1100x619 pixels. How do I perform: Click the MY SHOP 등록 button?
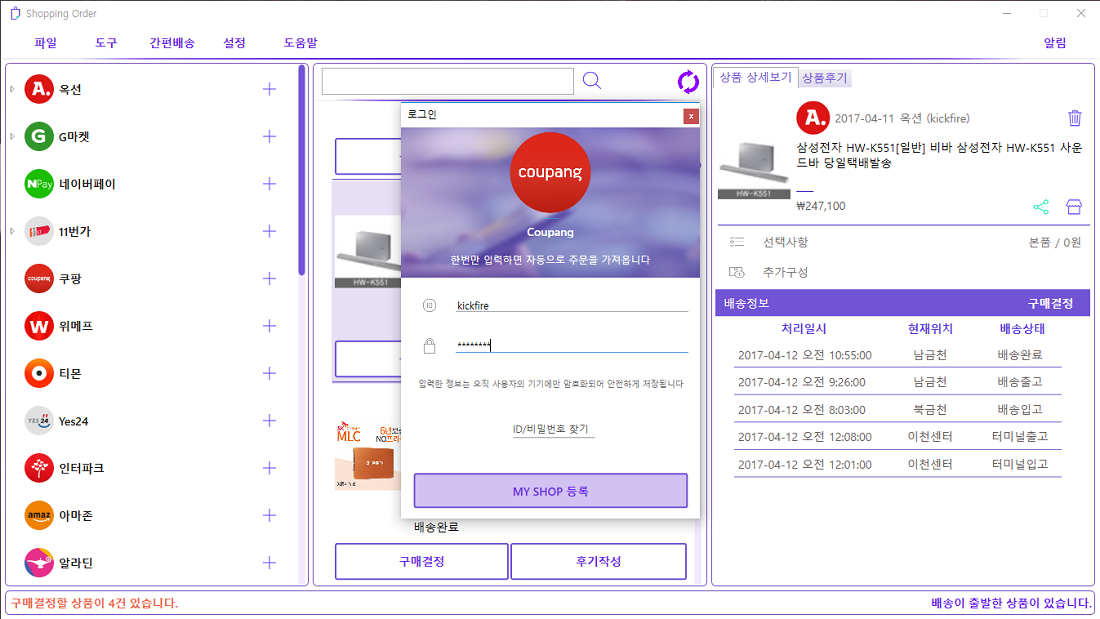pyautogui.click(x=551, y=491)
